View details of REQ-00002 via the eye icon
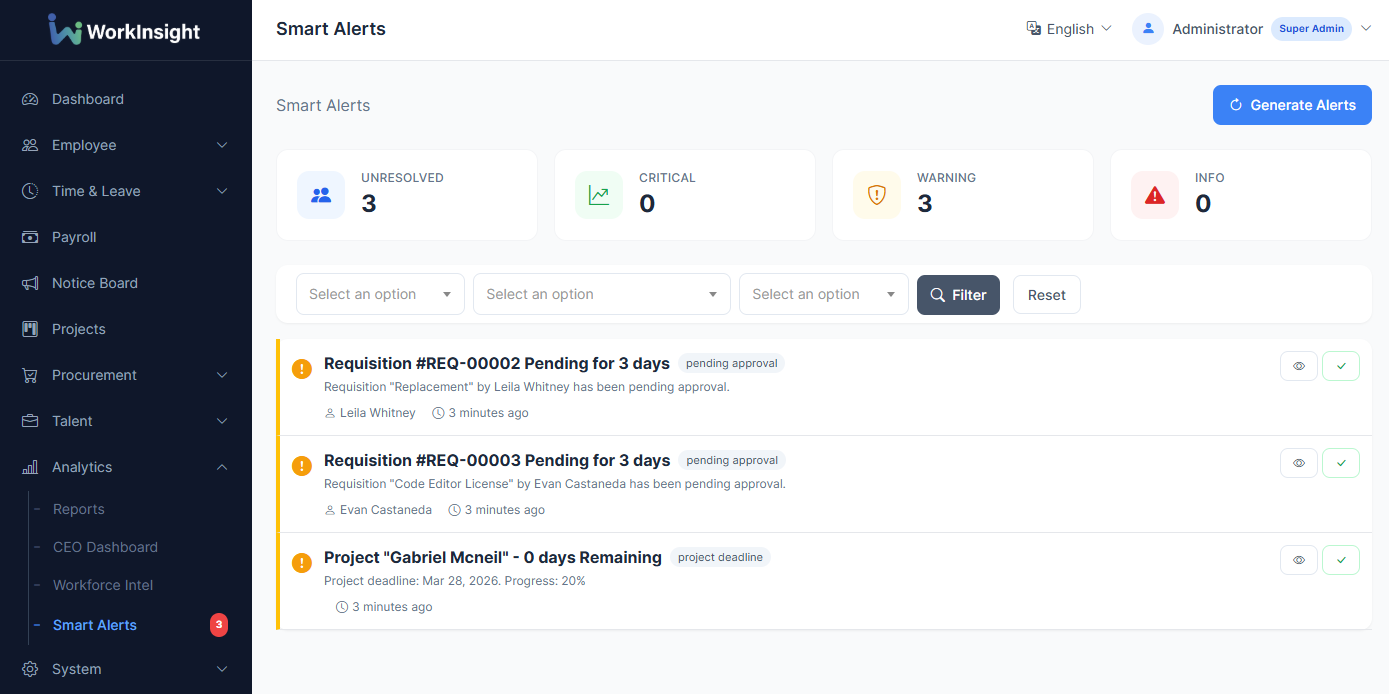Viewport: 1389px width, 694px height. pyautogui.click(x=1298, y=365)
